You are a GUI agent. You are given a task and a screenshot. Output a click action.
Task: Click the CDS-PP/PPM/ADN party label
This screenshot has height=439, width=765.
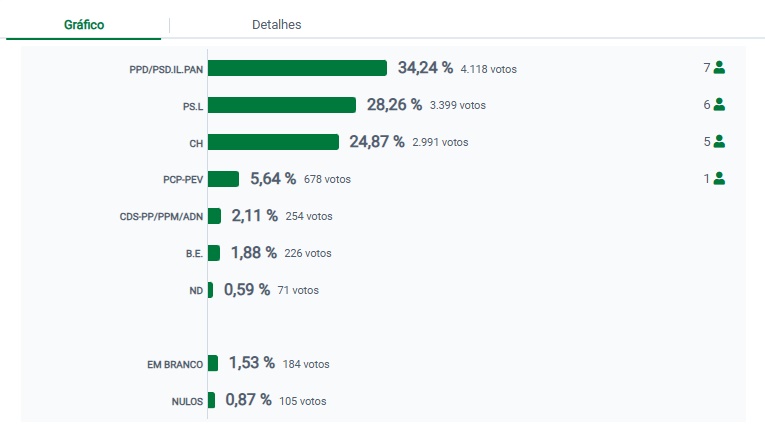click(161, 216)
